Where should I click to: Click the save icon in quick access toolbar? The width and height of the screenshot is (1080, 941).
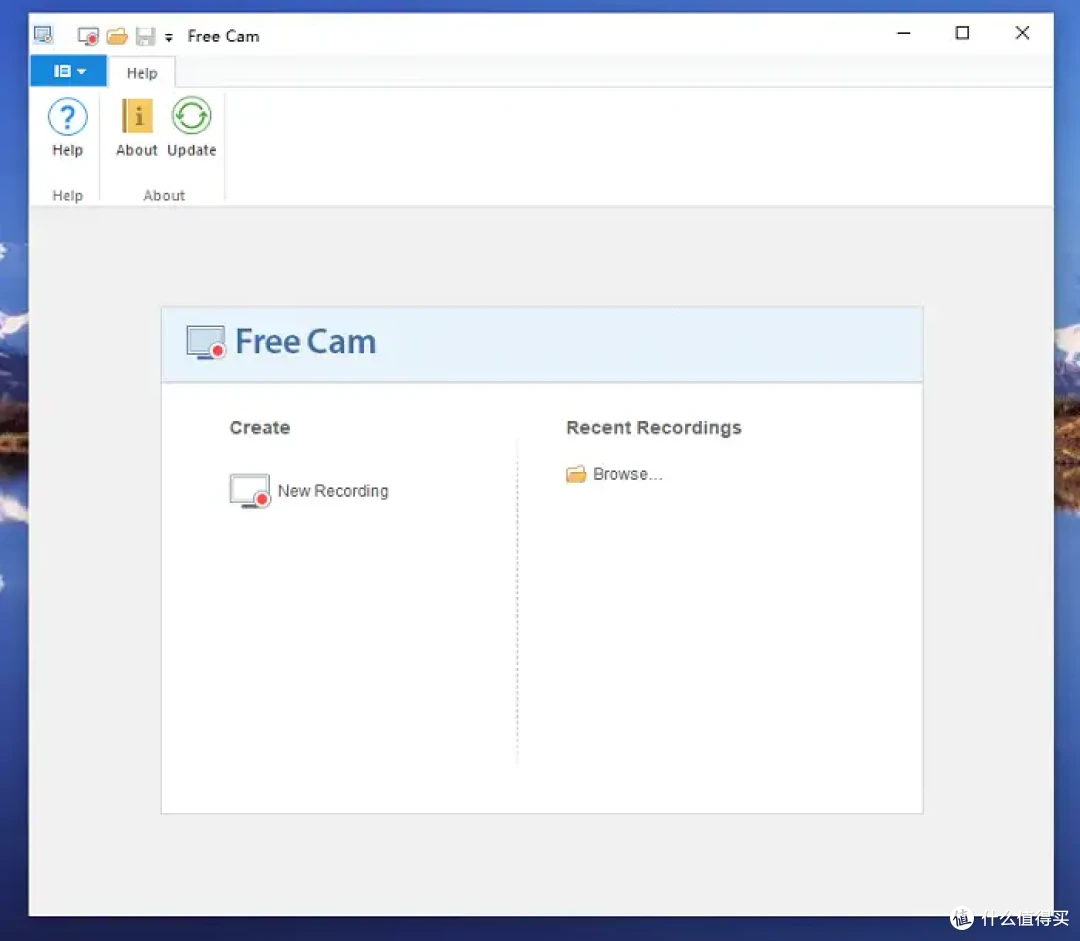click(145, 36)
